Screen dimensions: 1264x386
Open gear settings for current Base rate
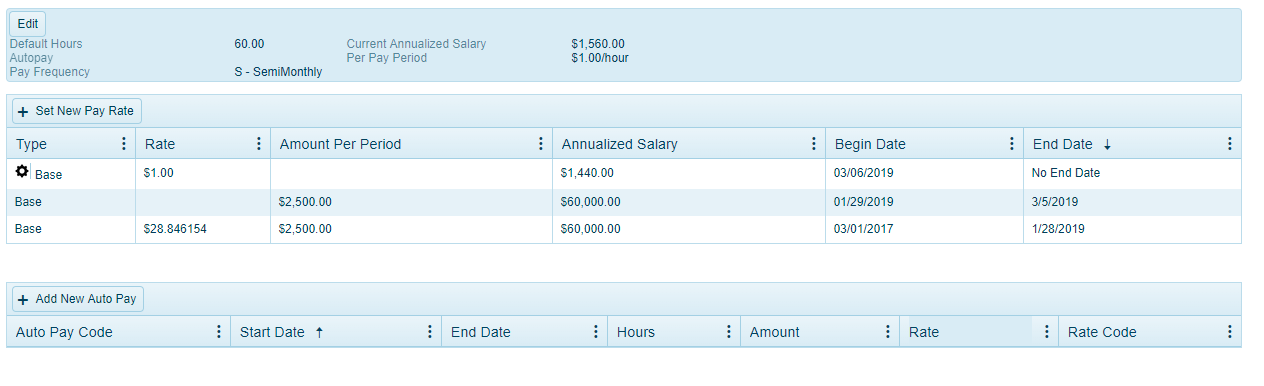22,172
